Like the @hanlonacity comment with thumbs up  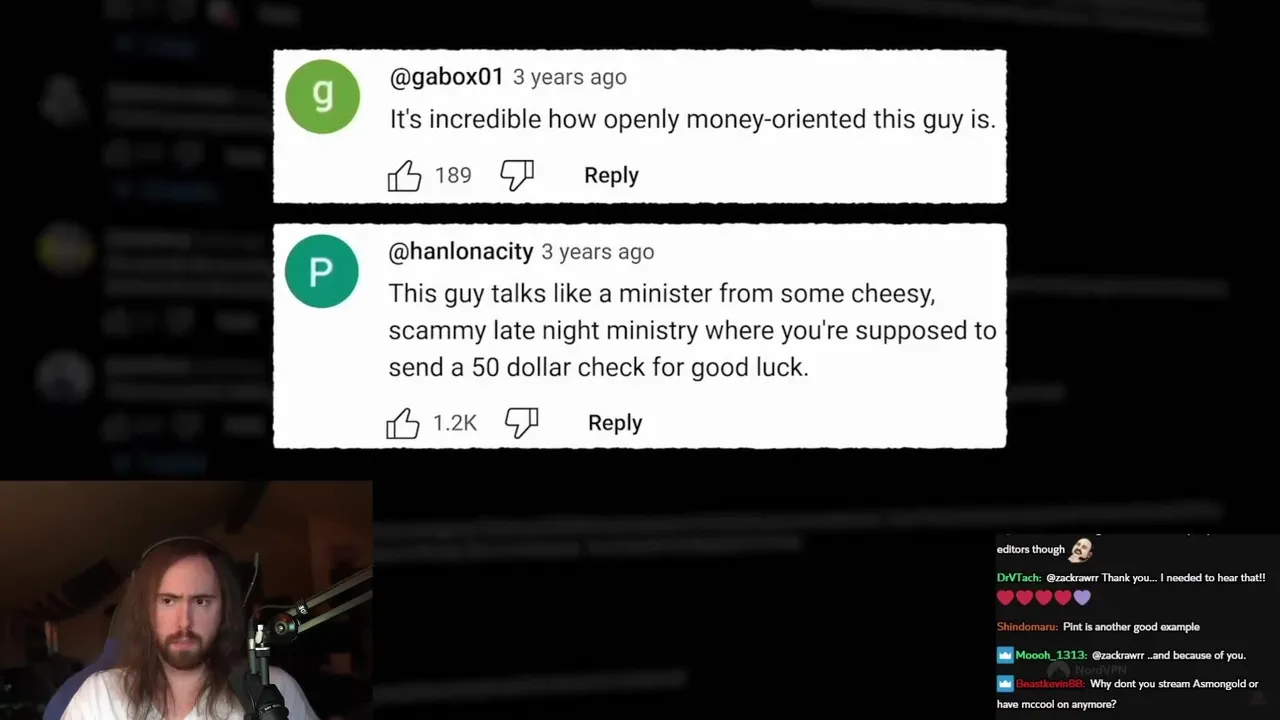pyautogui.click(x=403, y=423)
